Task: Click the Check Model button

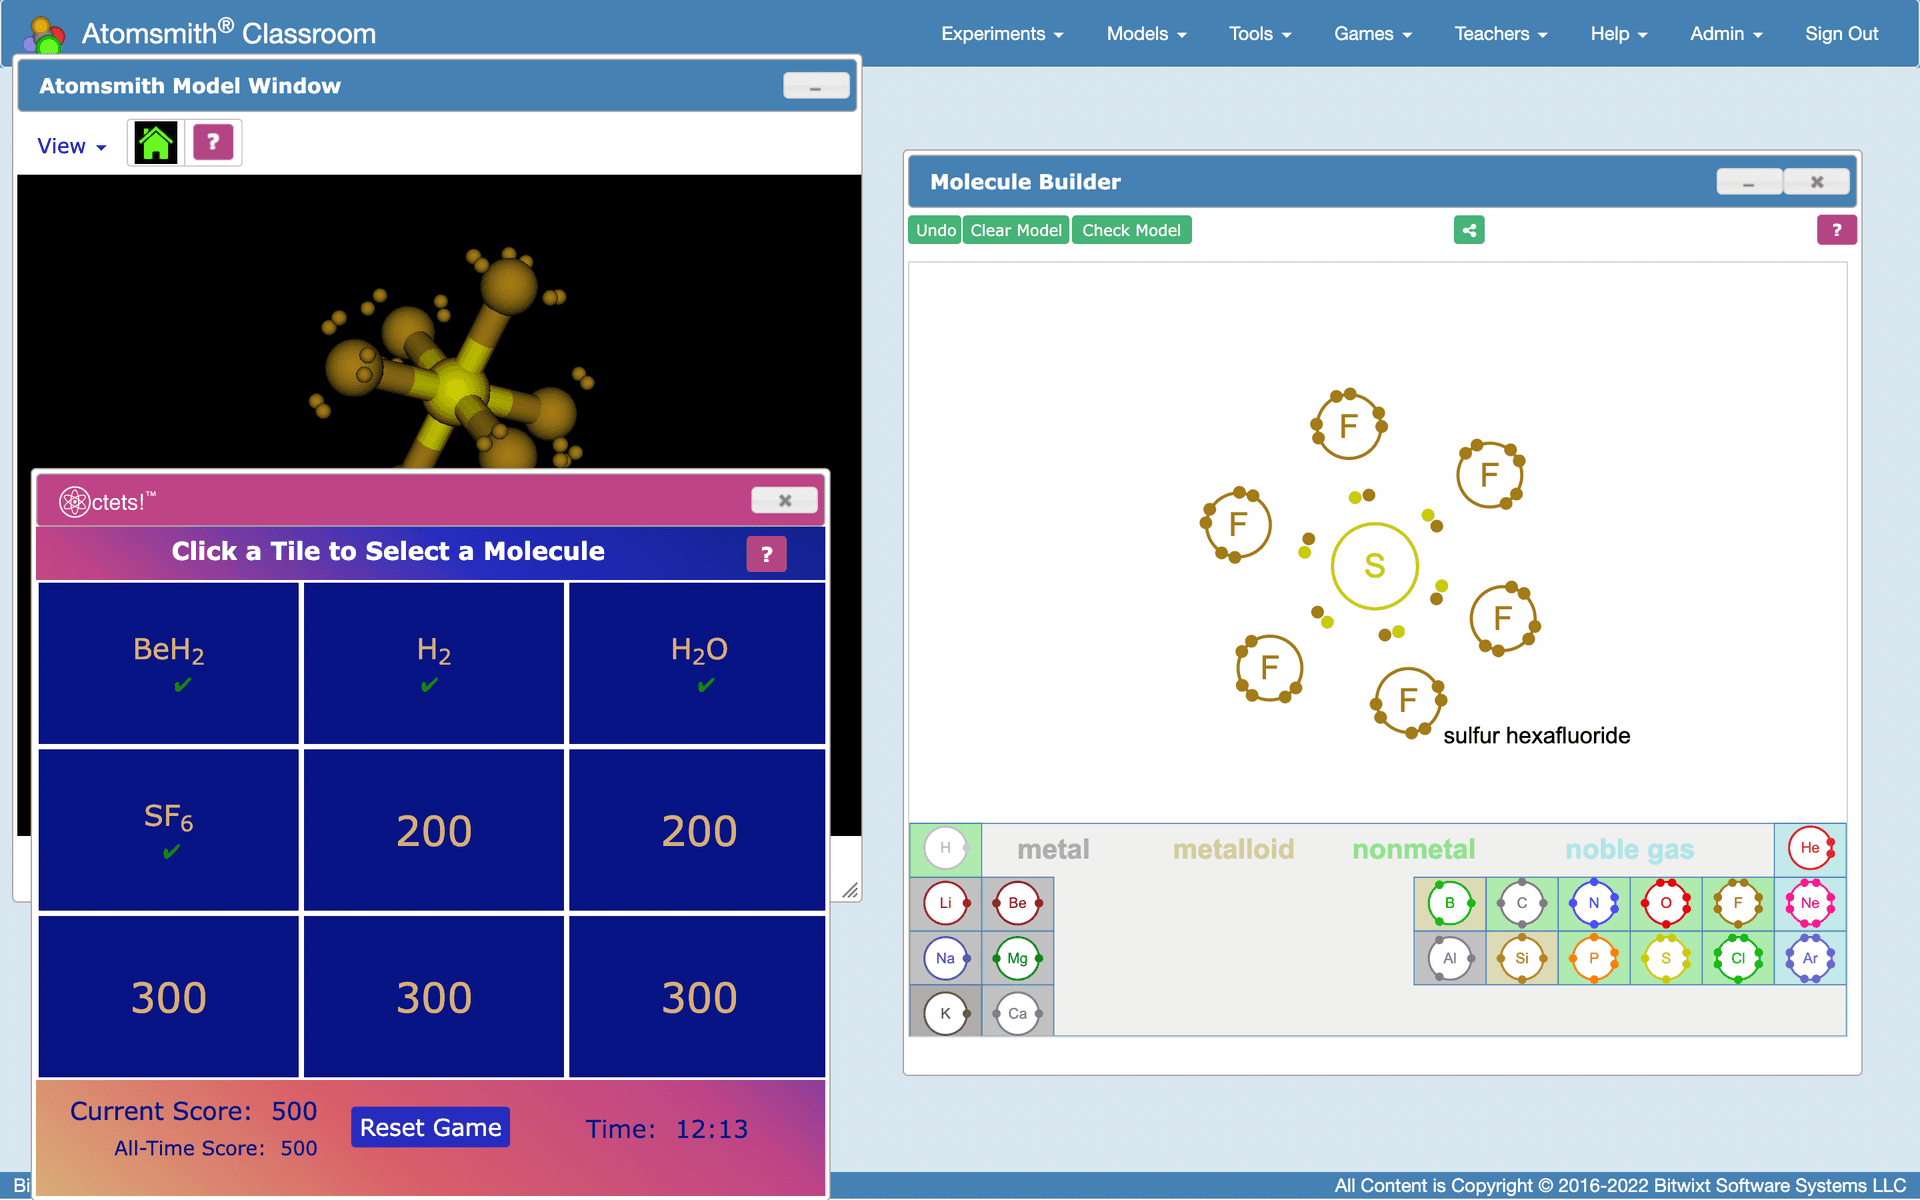Action: coord(1131,230)
